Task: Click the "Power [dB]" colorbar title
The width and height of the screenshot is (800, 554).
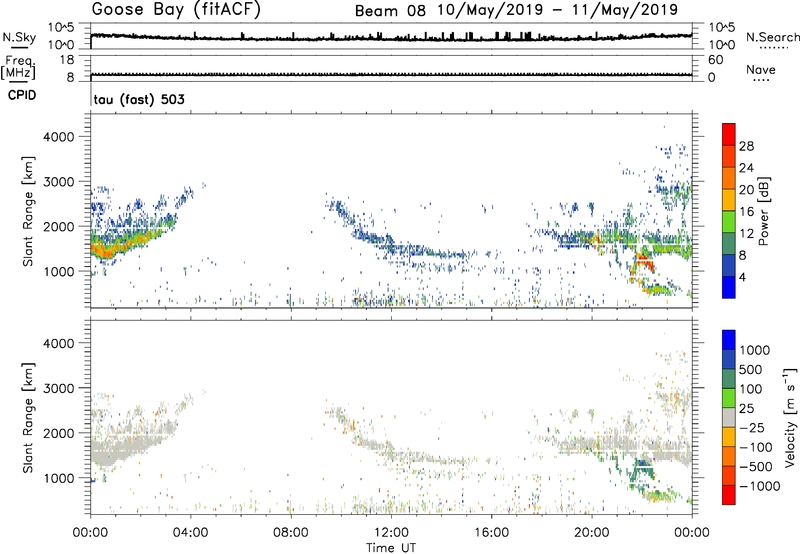Action: (763, 211)
